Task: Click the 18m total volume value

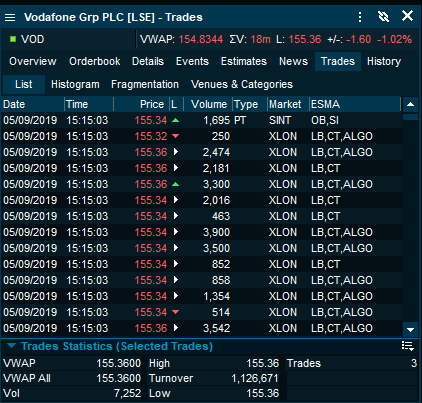Action: (x=261, y=39)
